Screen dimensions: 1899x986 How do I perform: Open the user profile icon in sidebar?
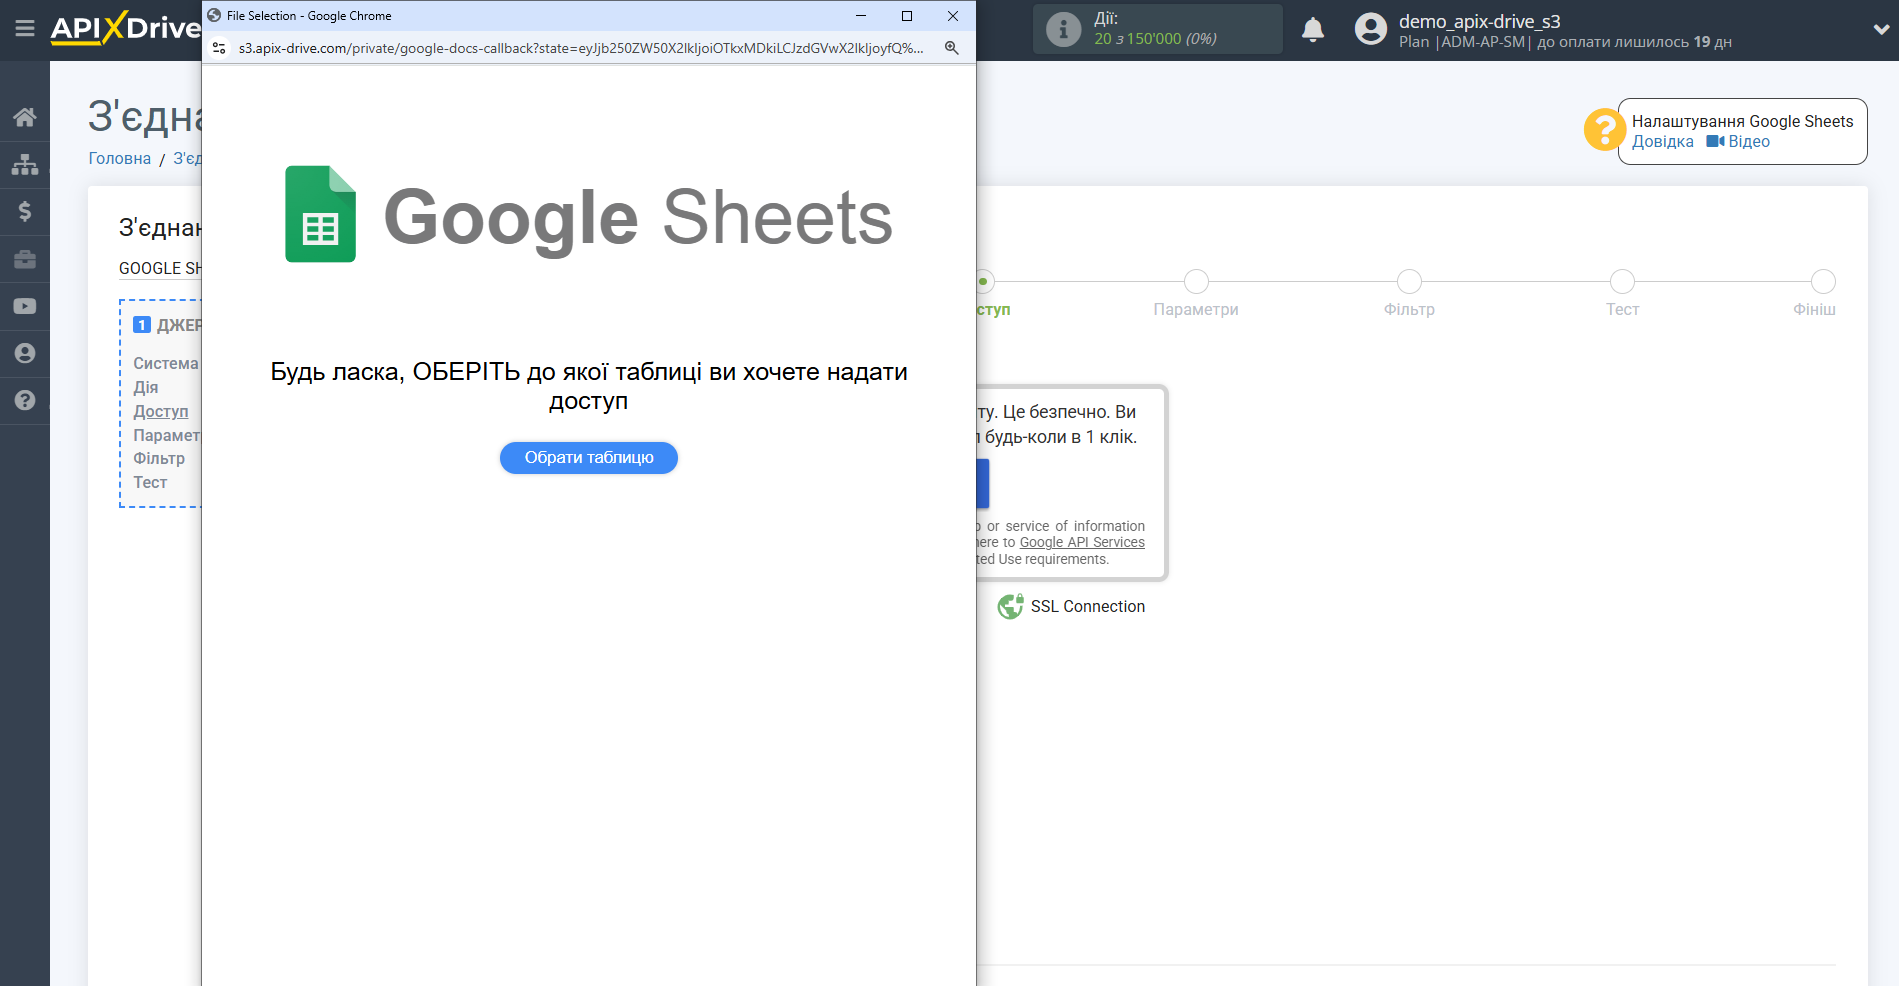tap(25, 353)
